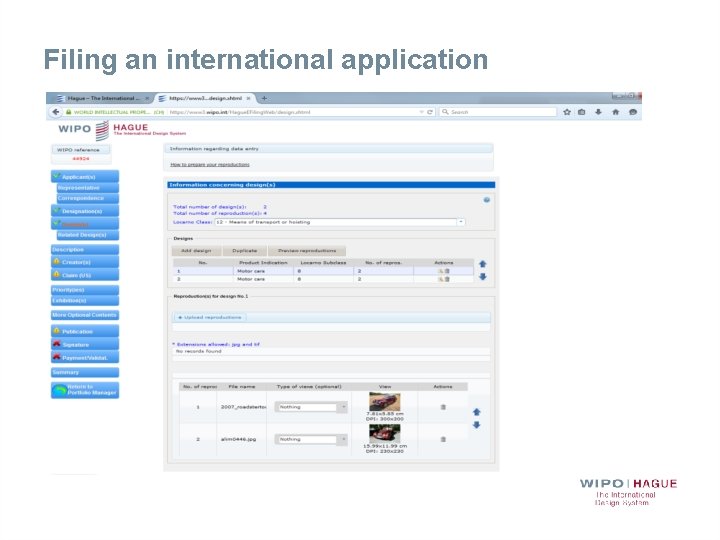Move reproduction down with blue arrow
This screenshot has width=720, height=540.
pos(477,425)
